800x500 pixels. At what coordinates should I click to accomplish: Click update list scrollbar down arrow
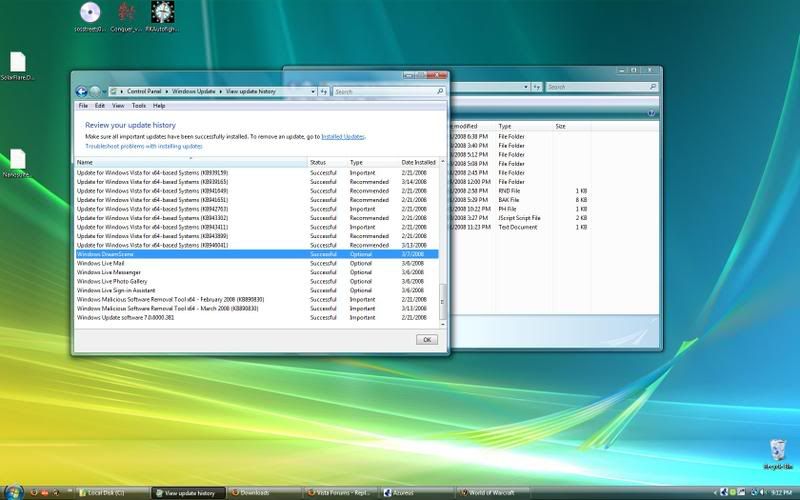442,323
